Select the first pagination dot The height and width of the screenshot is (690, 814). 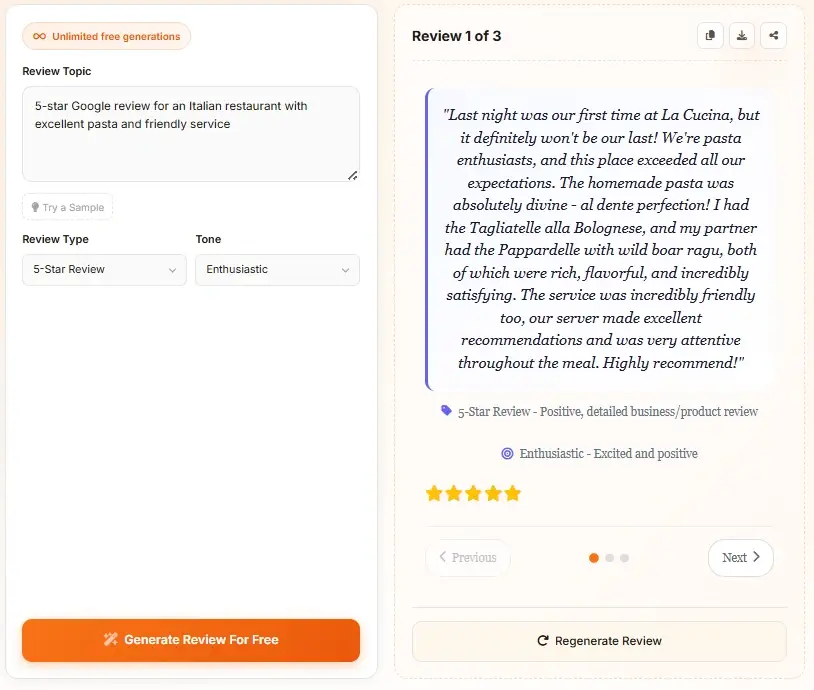pos(594,558)
